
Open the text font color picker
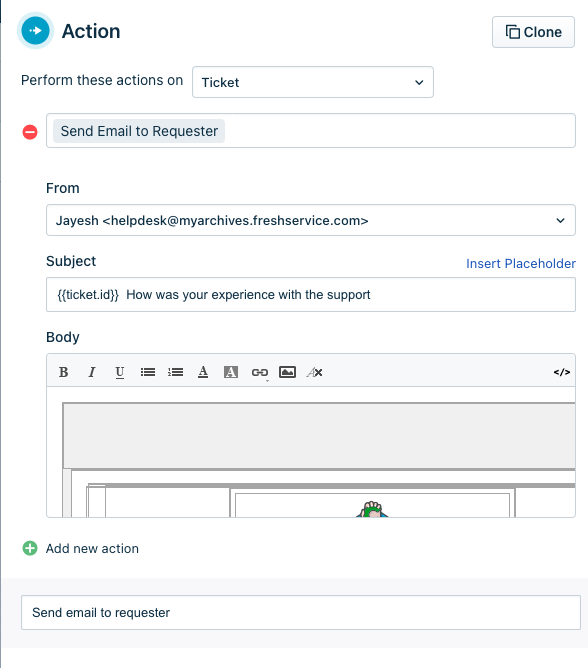click(203, 372)
